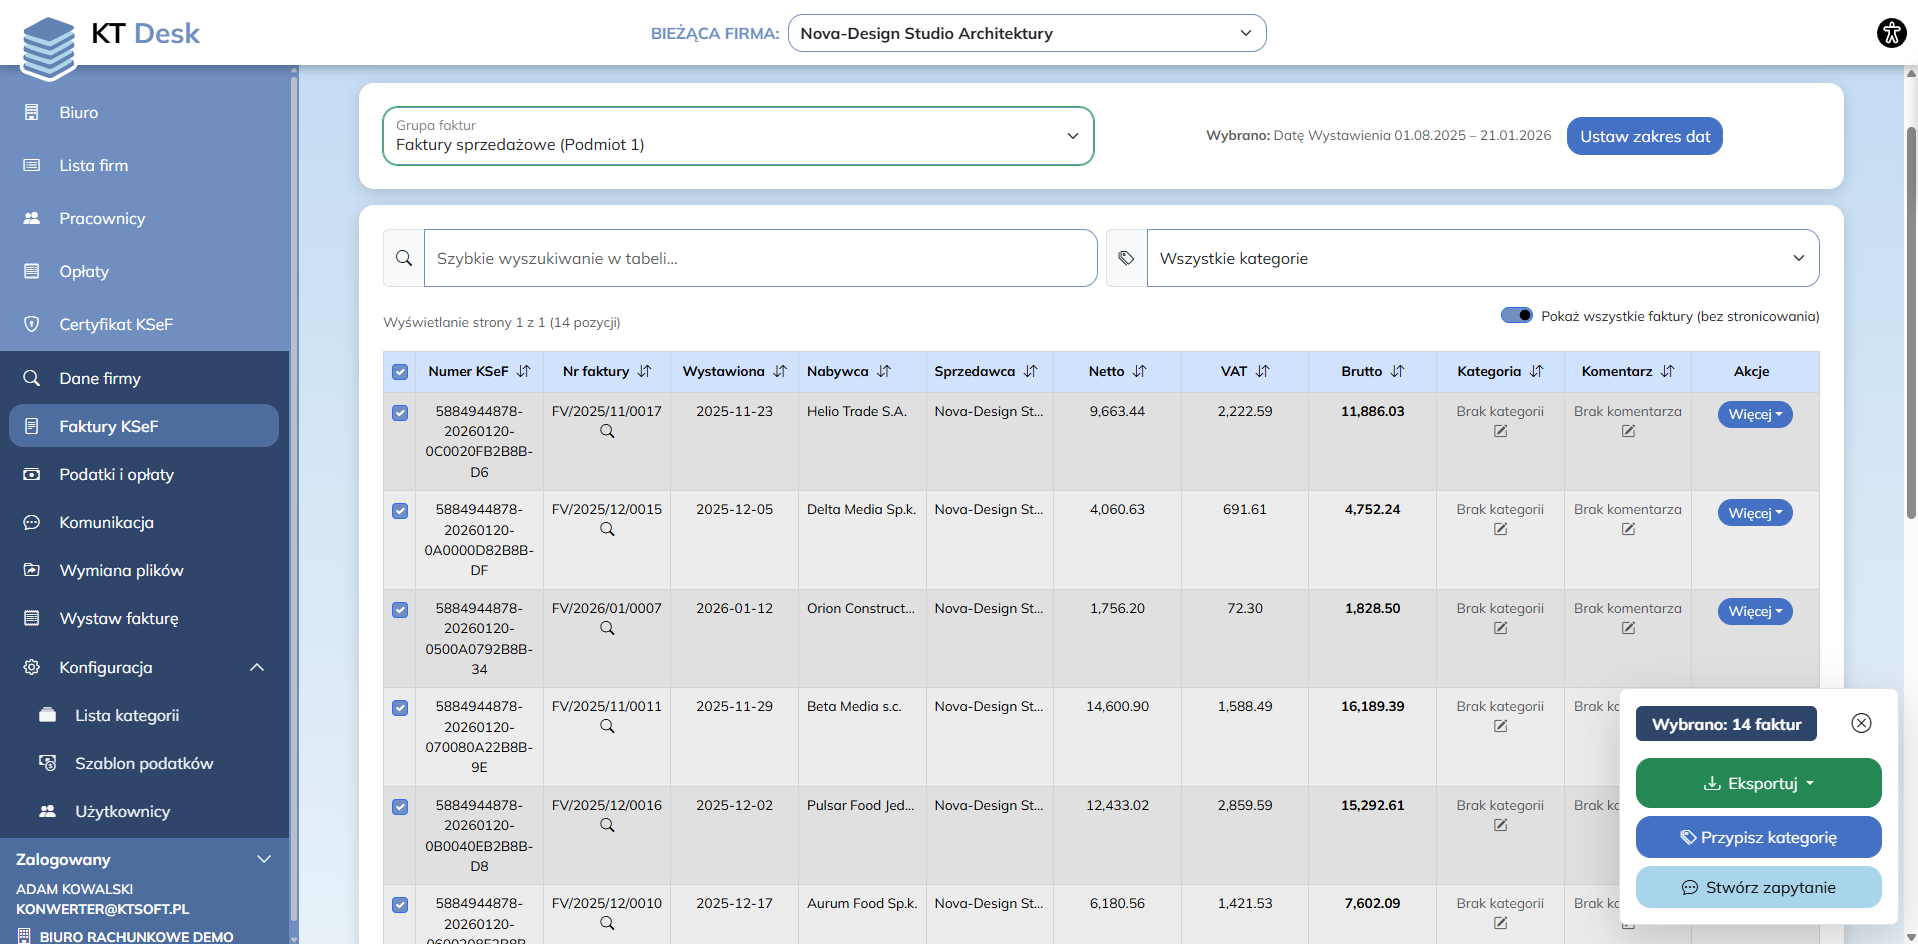Open Podatki i opłaty in sidebar

pyautogui.click(x=116, y=474)
